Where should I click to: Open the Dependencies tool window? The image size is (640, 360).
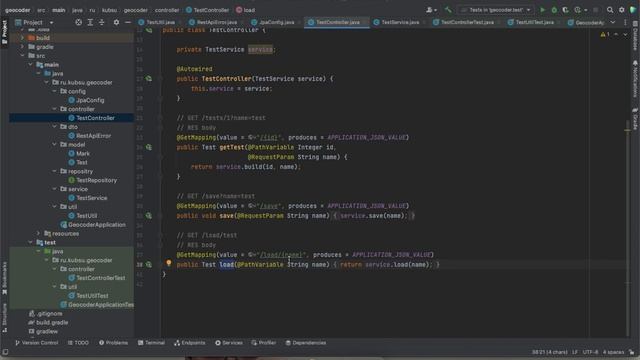tap(306, 343)
